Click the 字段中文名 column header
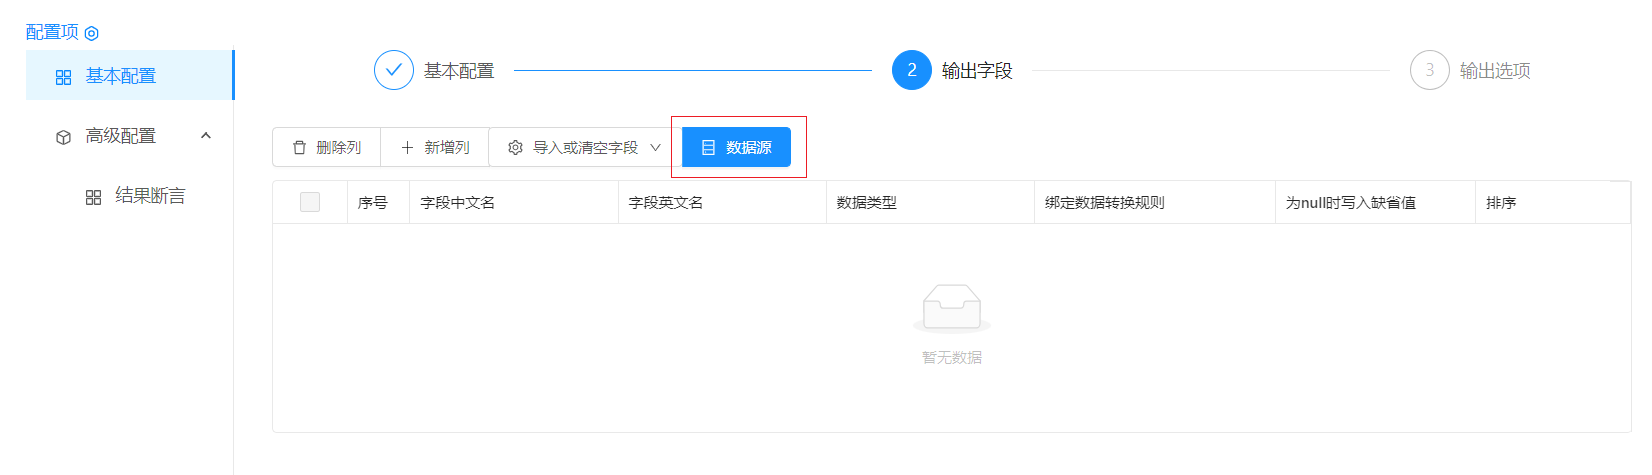 [x=458, y=203]
